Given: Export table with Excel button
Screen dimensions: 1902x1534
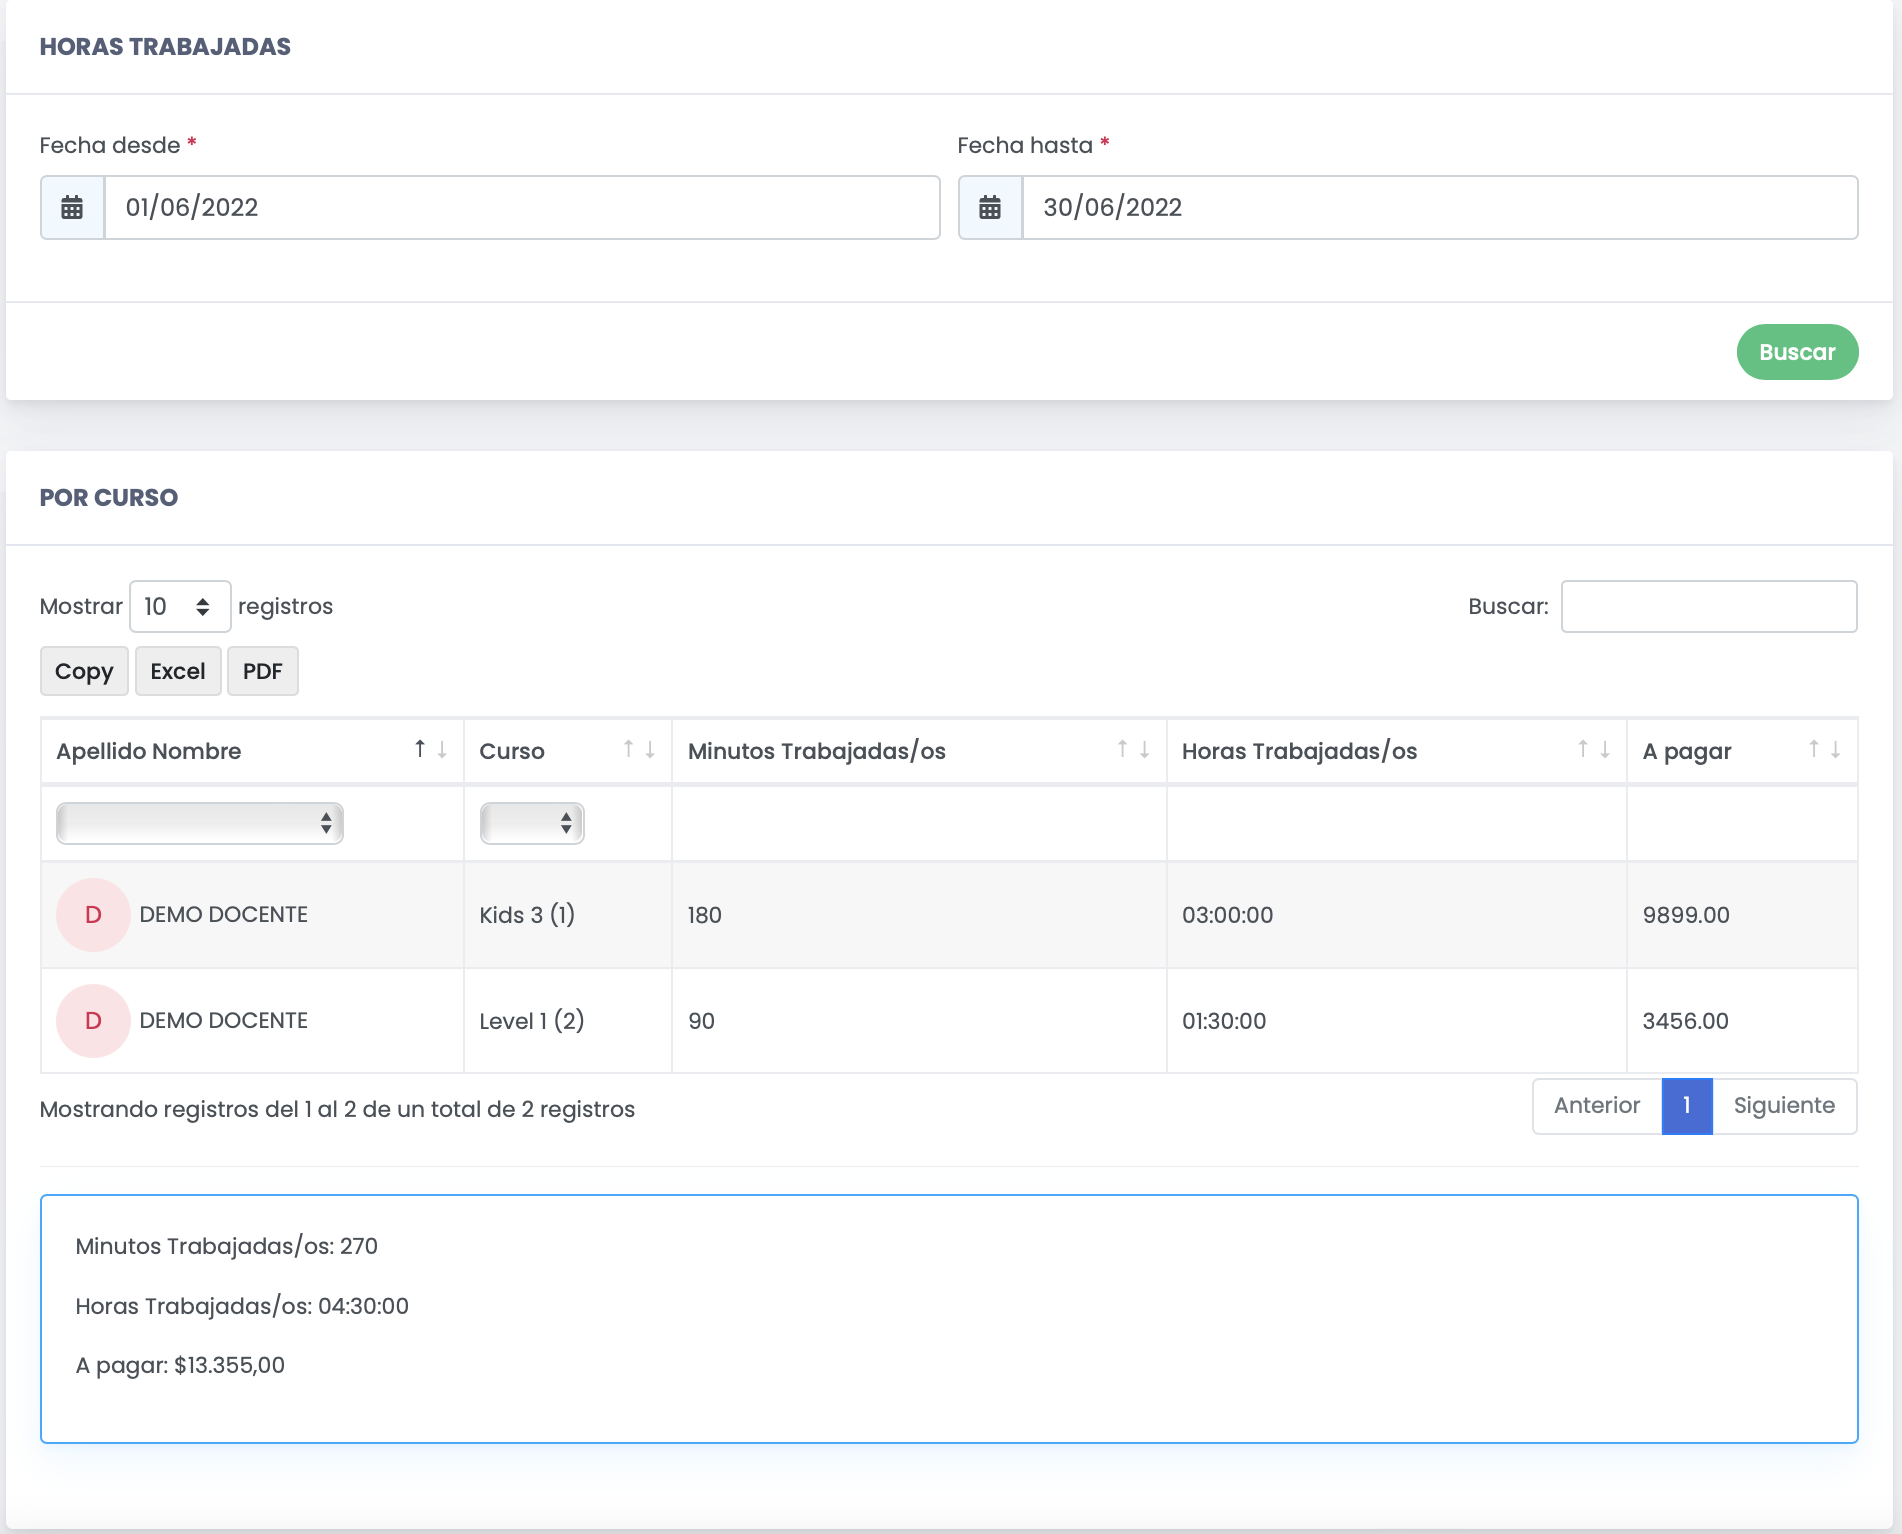Looking at the screenshot, I should (178, 671).
